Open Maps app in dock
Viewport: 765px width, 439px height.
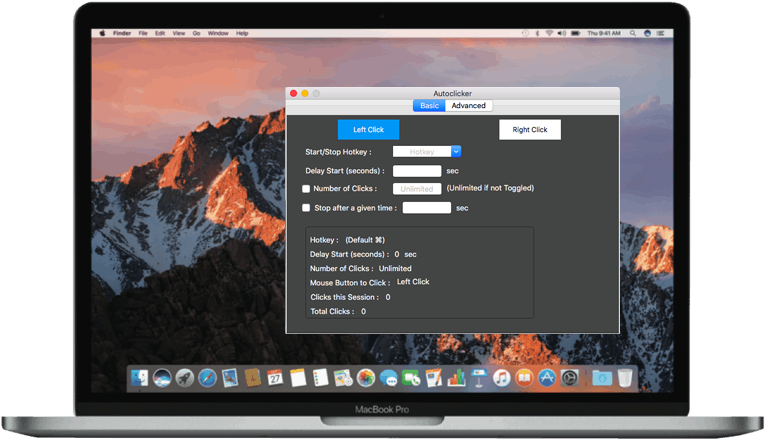[343, 378]
